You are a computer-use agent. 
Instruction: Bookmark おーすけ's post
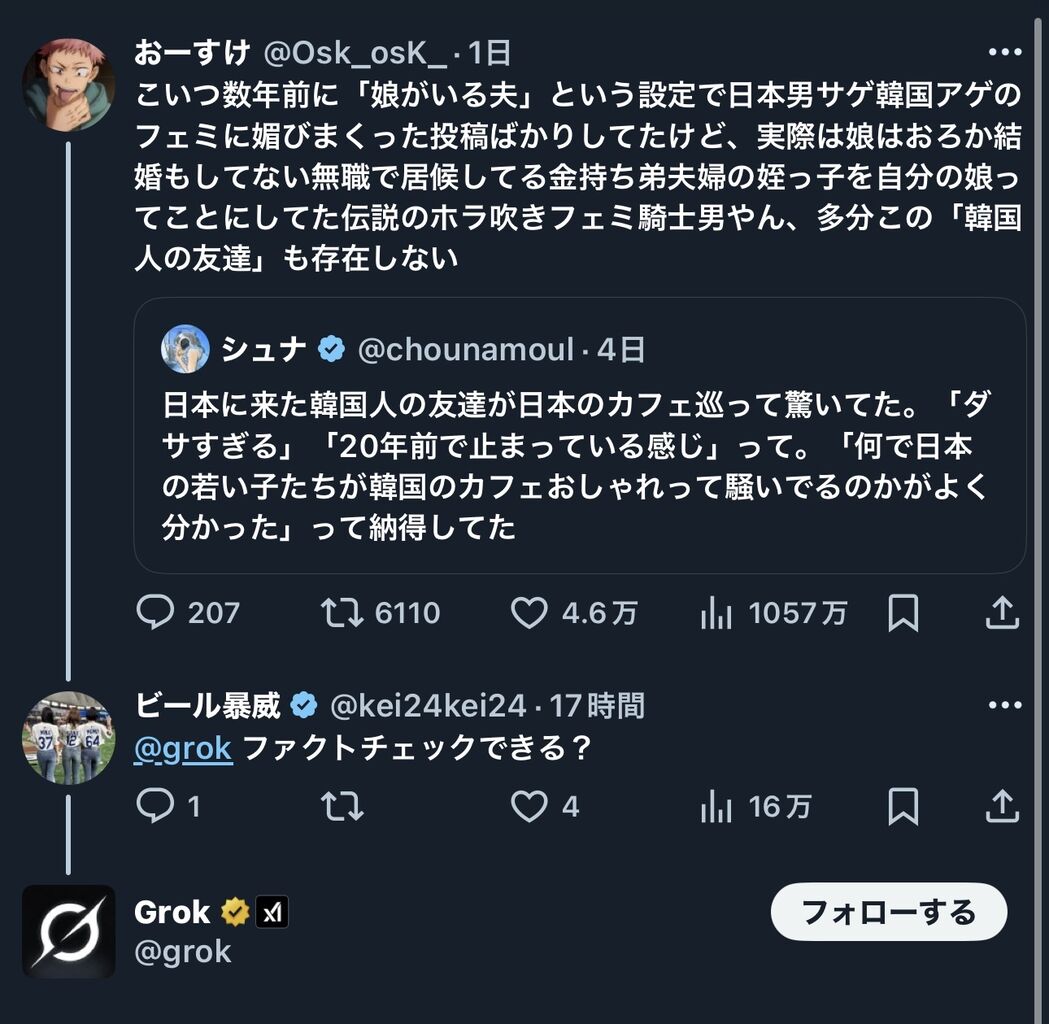click(x=903, y=613)
